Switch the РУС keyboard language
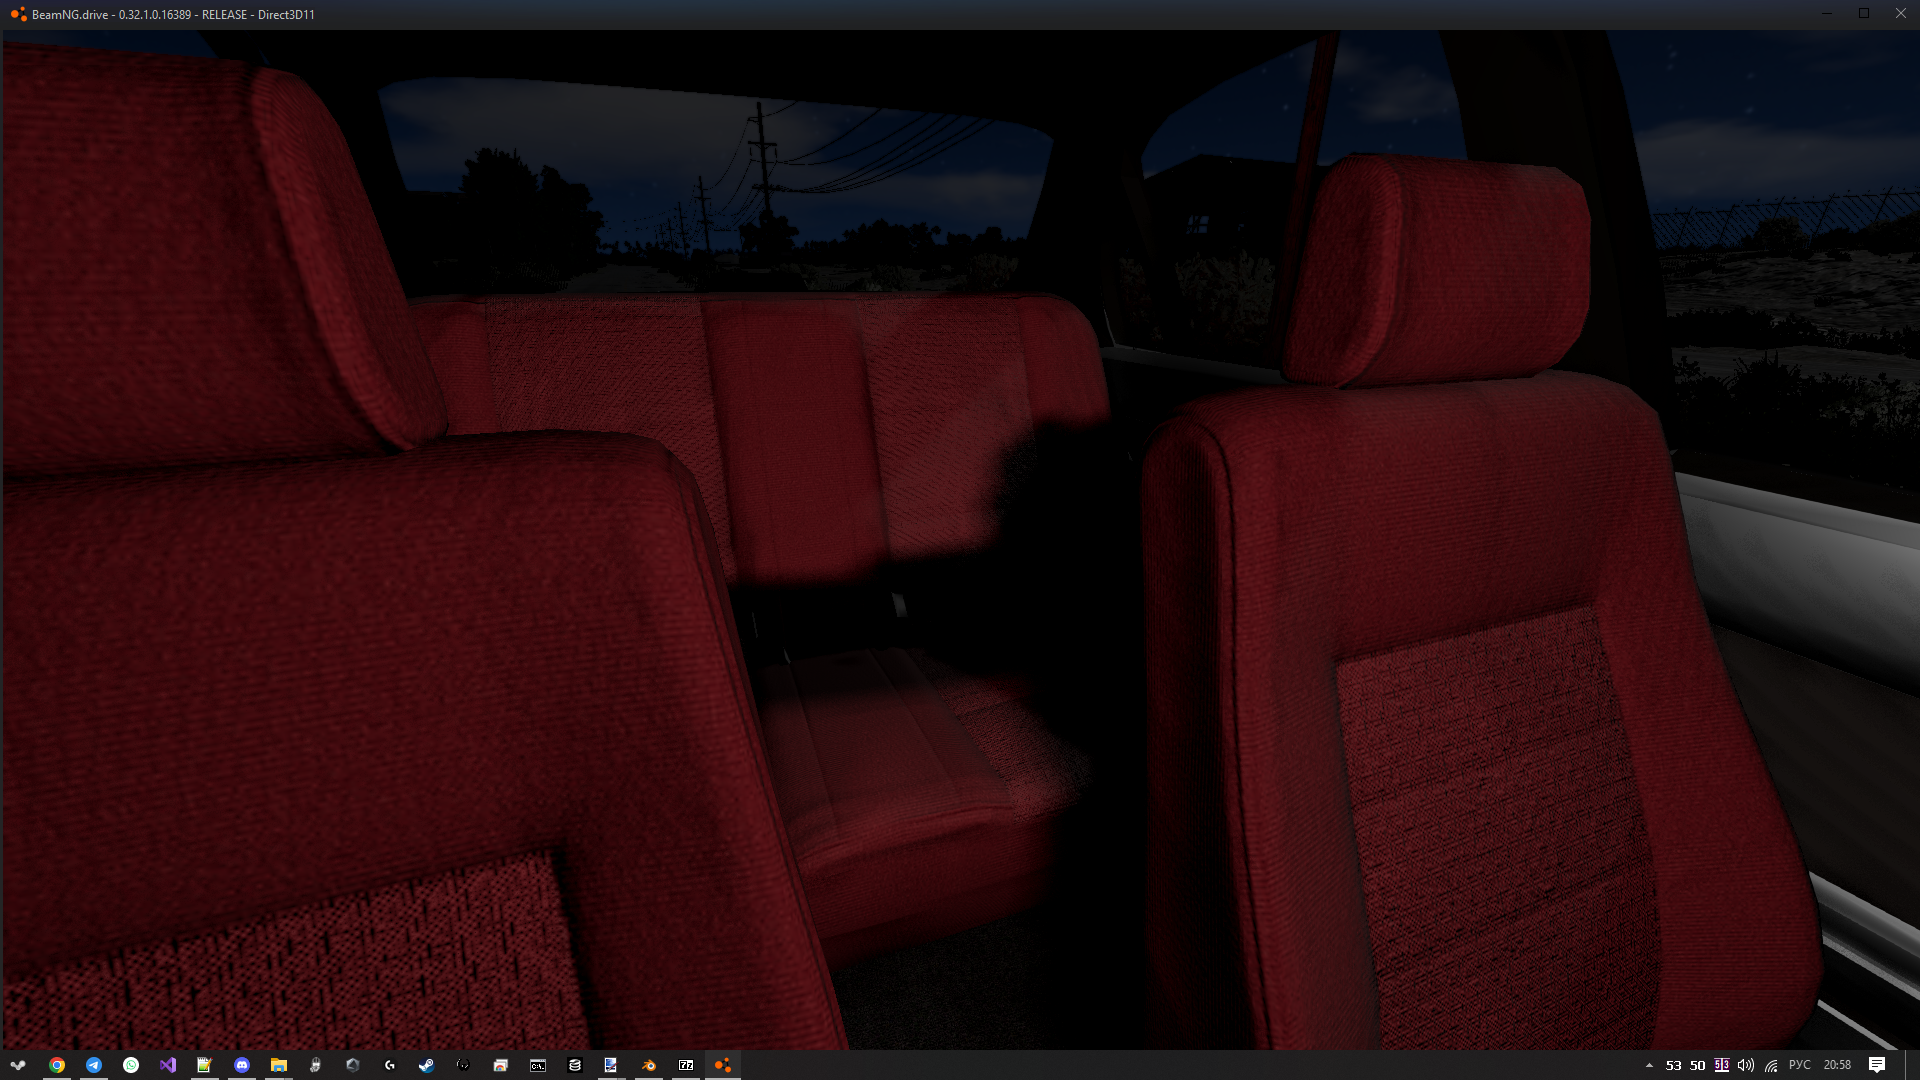Image resolution: width=1920 pixels, height=1080 pixels. 1799,1065
